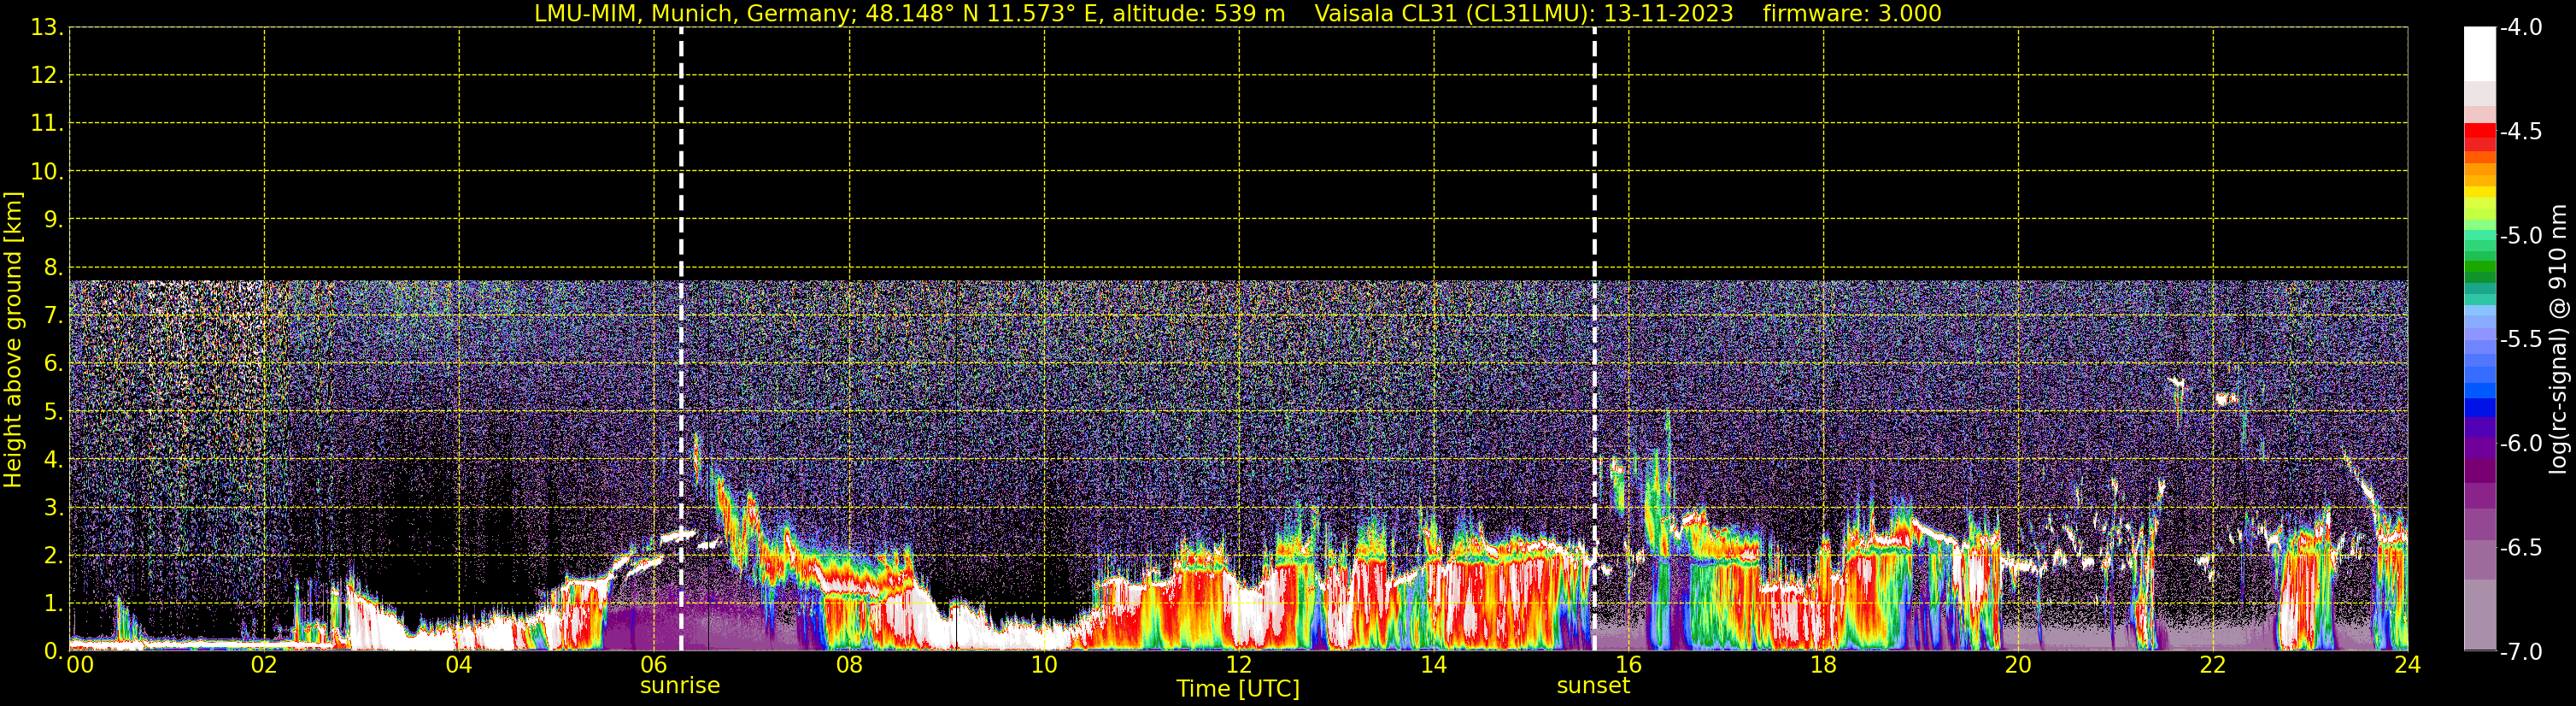Click the 10. label on the height axis
This screenshot has width=2576, height=706.
(x=47, y=172)
